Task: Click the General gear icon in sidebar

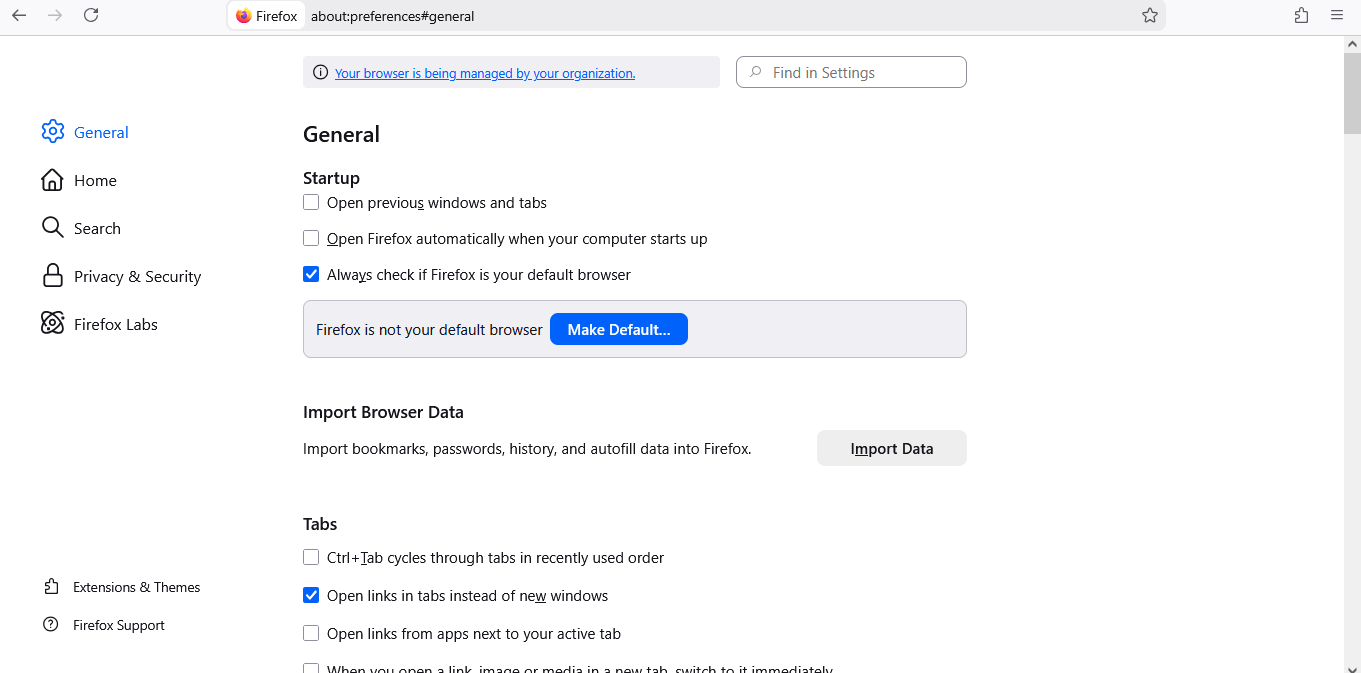Action: [x=52, y=132]
